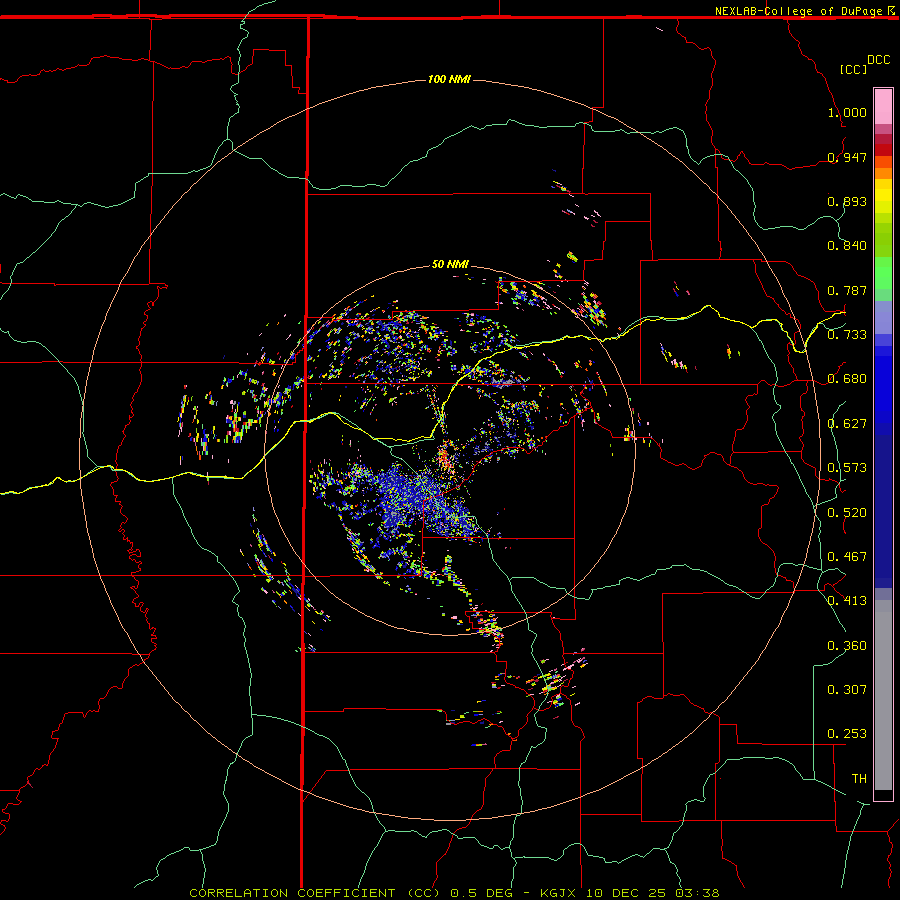Viewport: 900px width, 900px height.
Task: Click the 50 NMI range ring label
Action: 450,264
